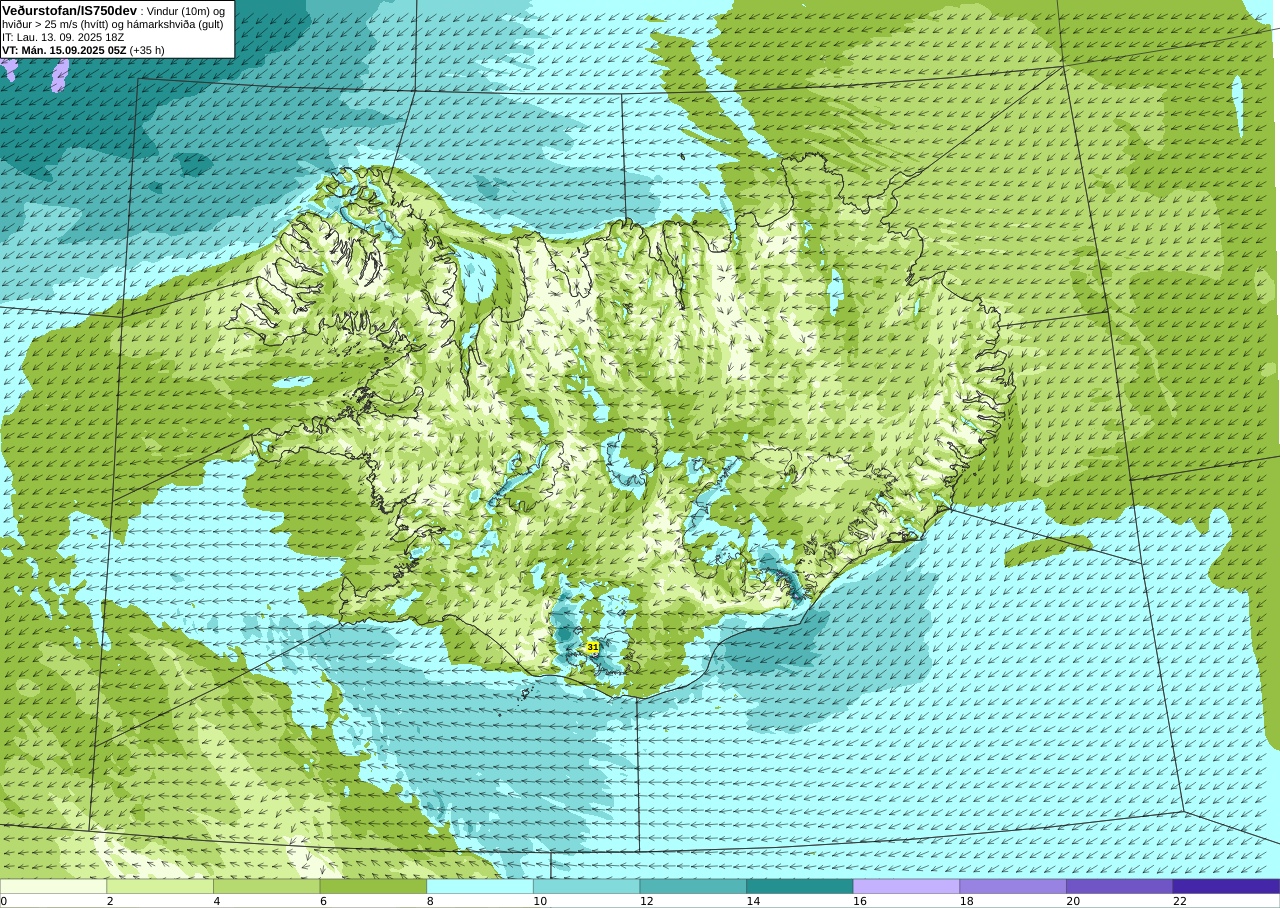Click legend scale label "10"
1280x908 pixels.
click(540, 901)
